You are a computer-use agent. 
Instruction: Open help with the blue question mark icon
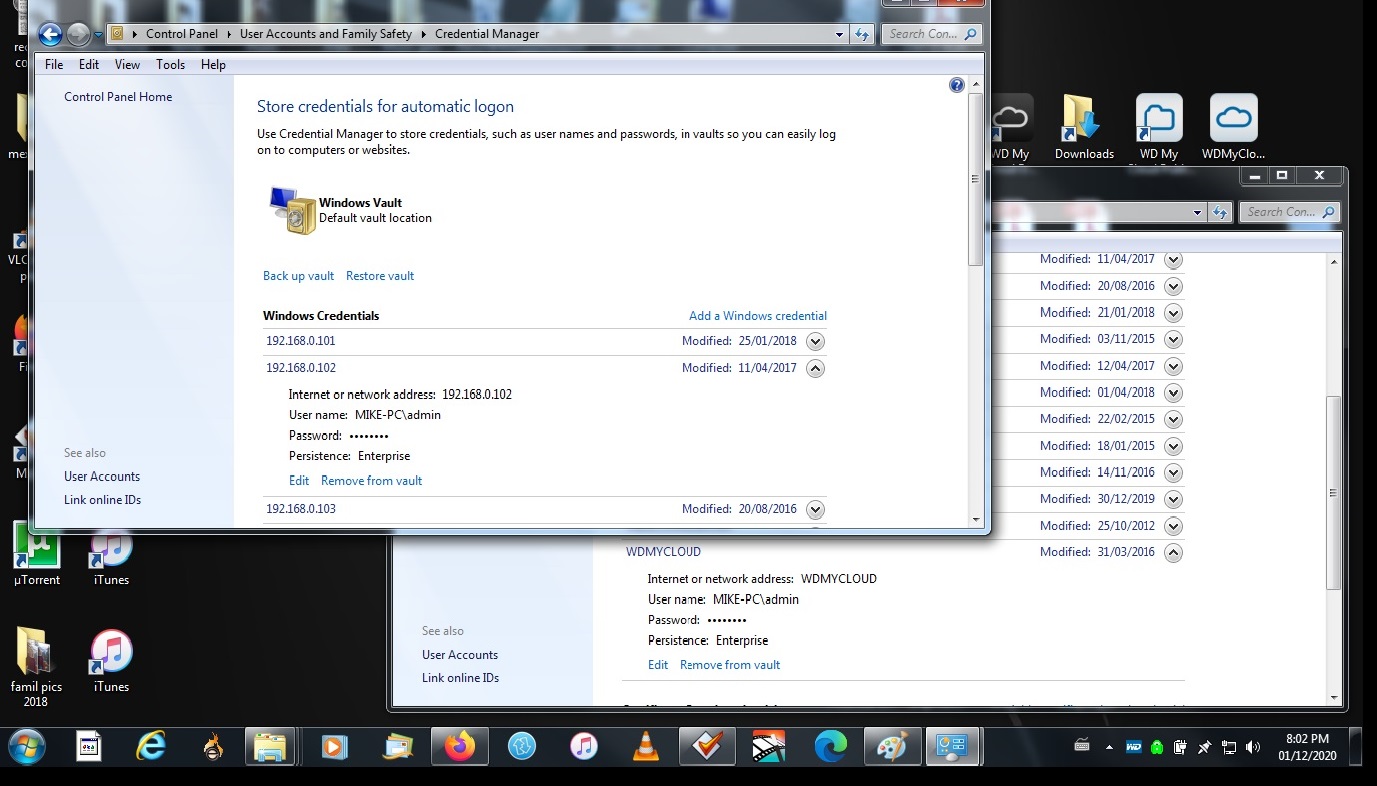[x=956, y=86]
